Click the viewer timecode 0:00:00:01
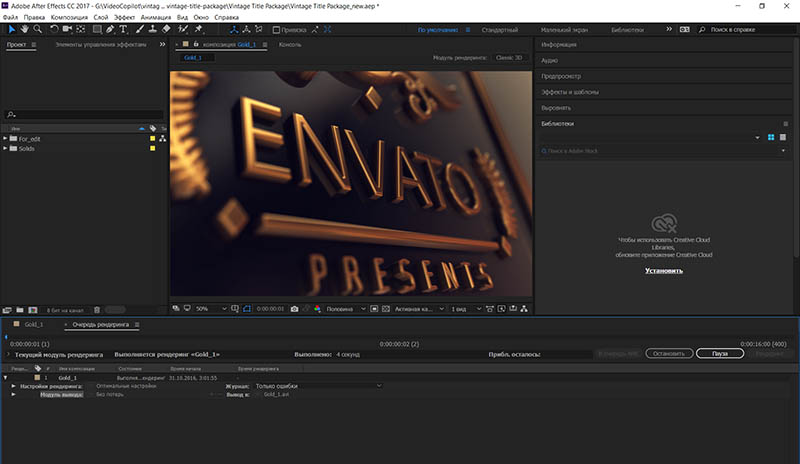Screen dimensions: 800x464 click(270, 309)
